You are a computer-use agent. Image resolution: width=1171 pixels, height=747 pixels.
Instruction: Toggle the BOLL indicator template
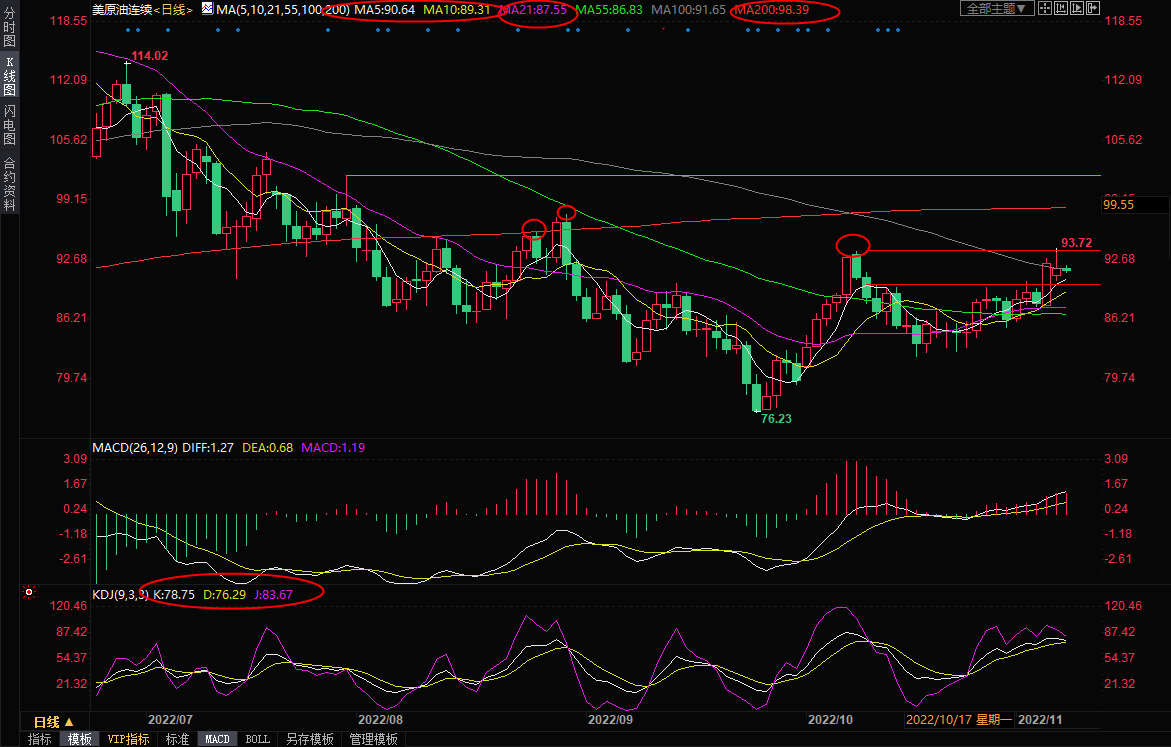coord(257,739)
